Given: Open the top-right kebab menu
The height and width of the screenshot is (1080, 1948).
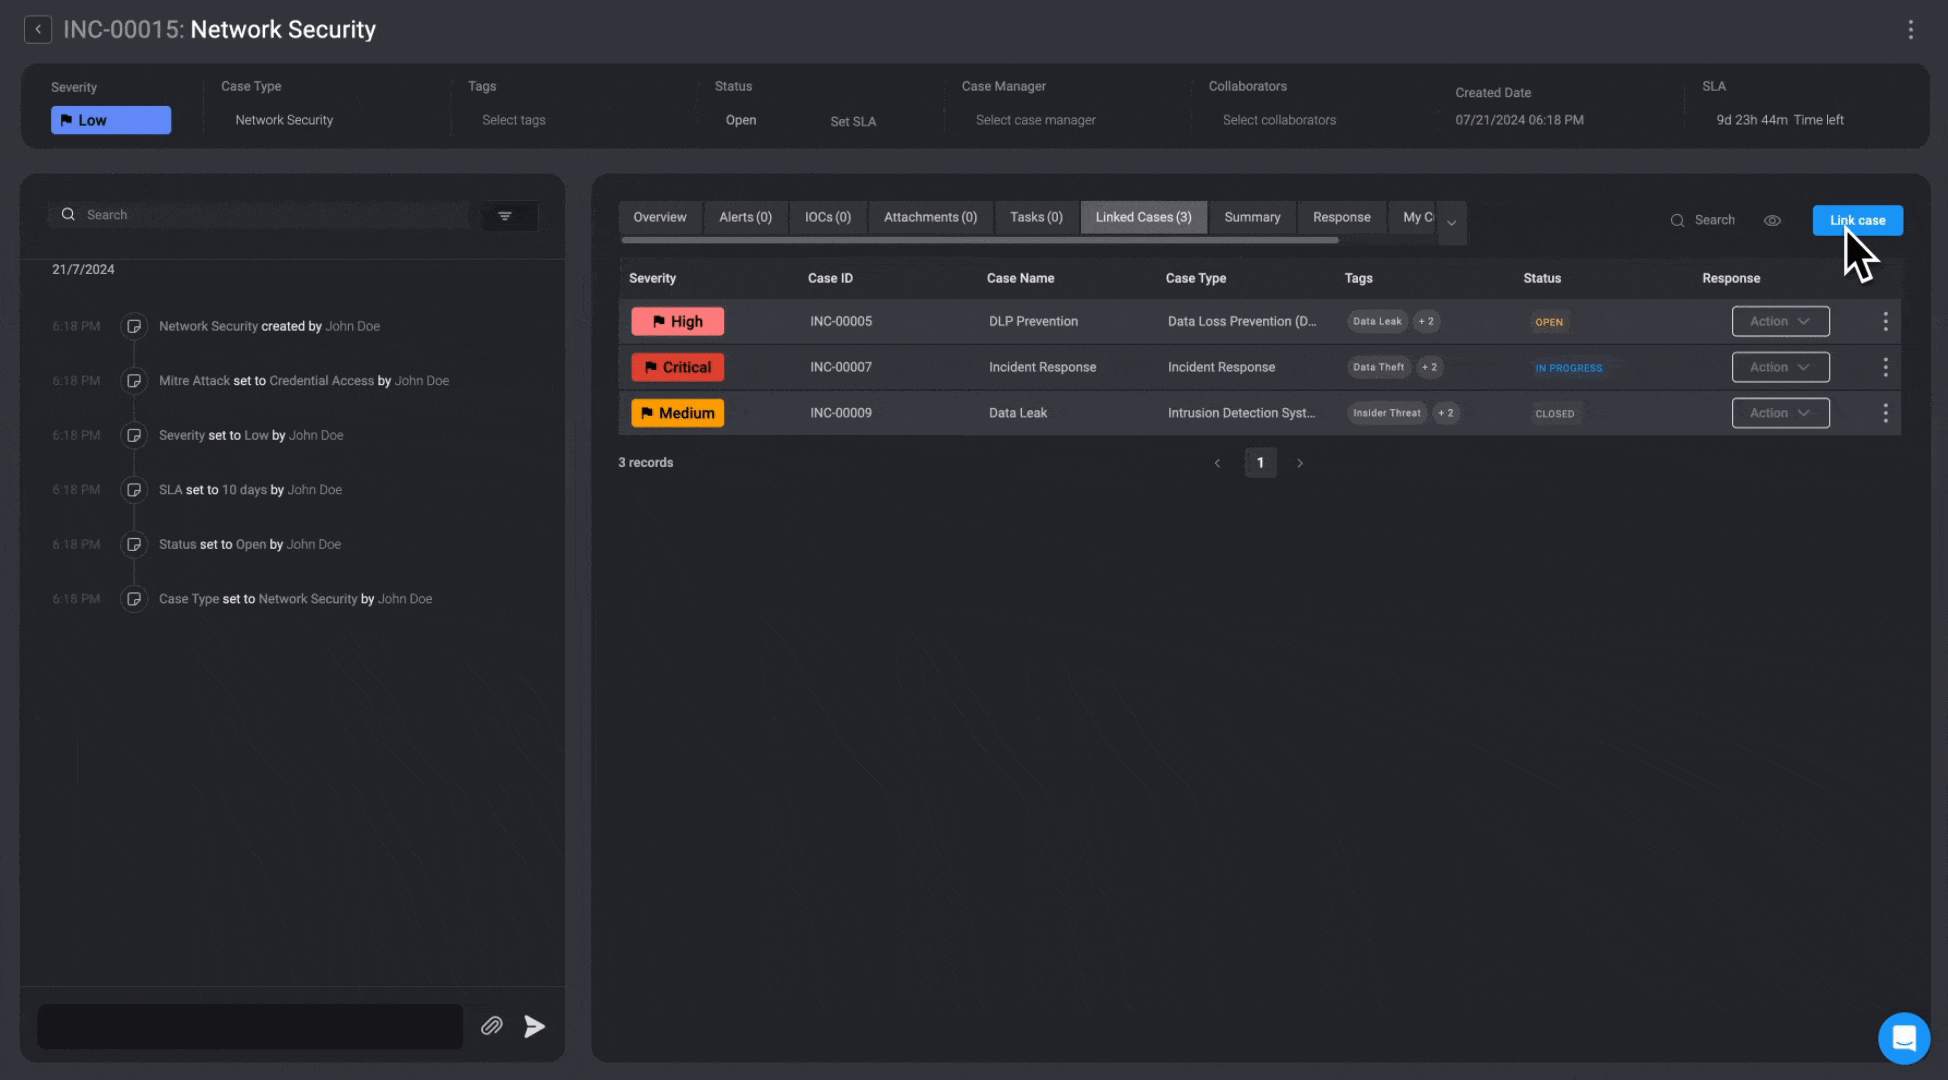Looking at the screenshot, I should pos(1910,30).
